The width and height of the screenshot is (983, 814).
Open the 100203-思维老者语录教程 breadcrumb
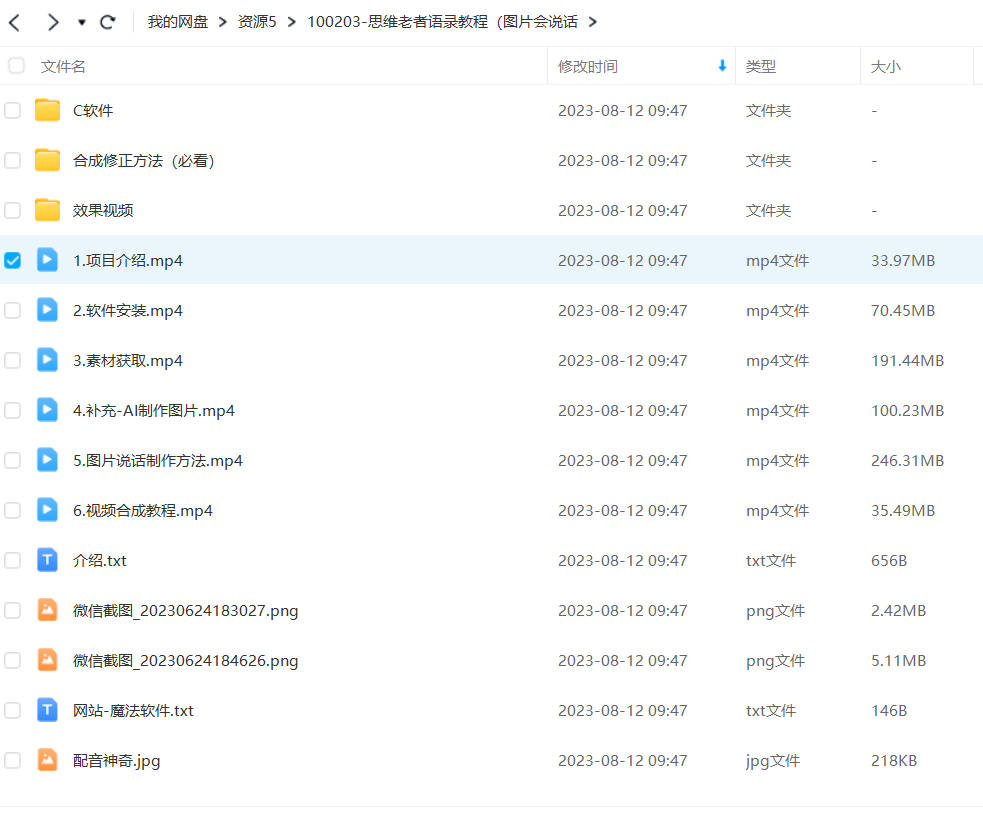(443, 22)
